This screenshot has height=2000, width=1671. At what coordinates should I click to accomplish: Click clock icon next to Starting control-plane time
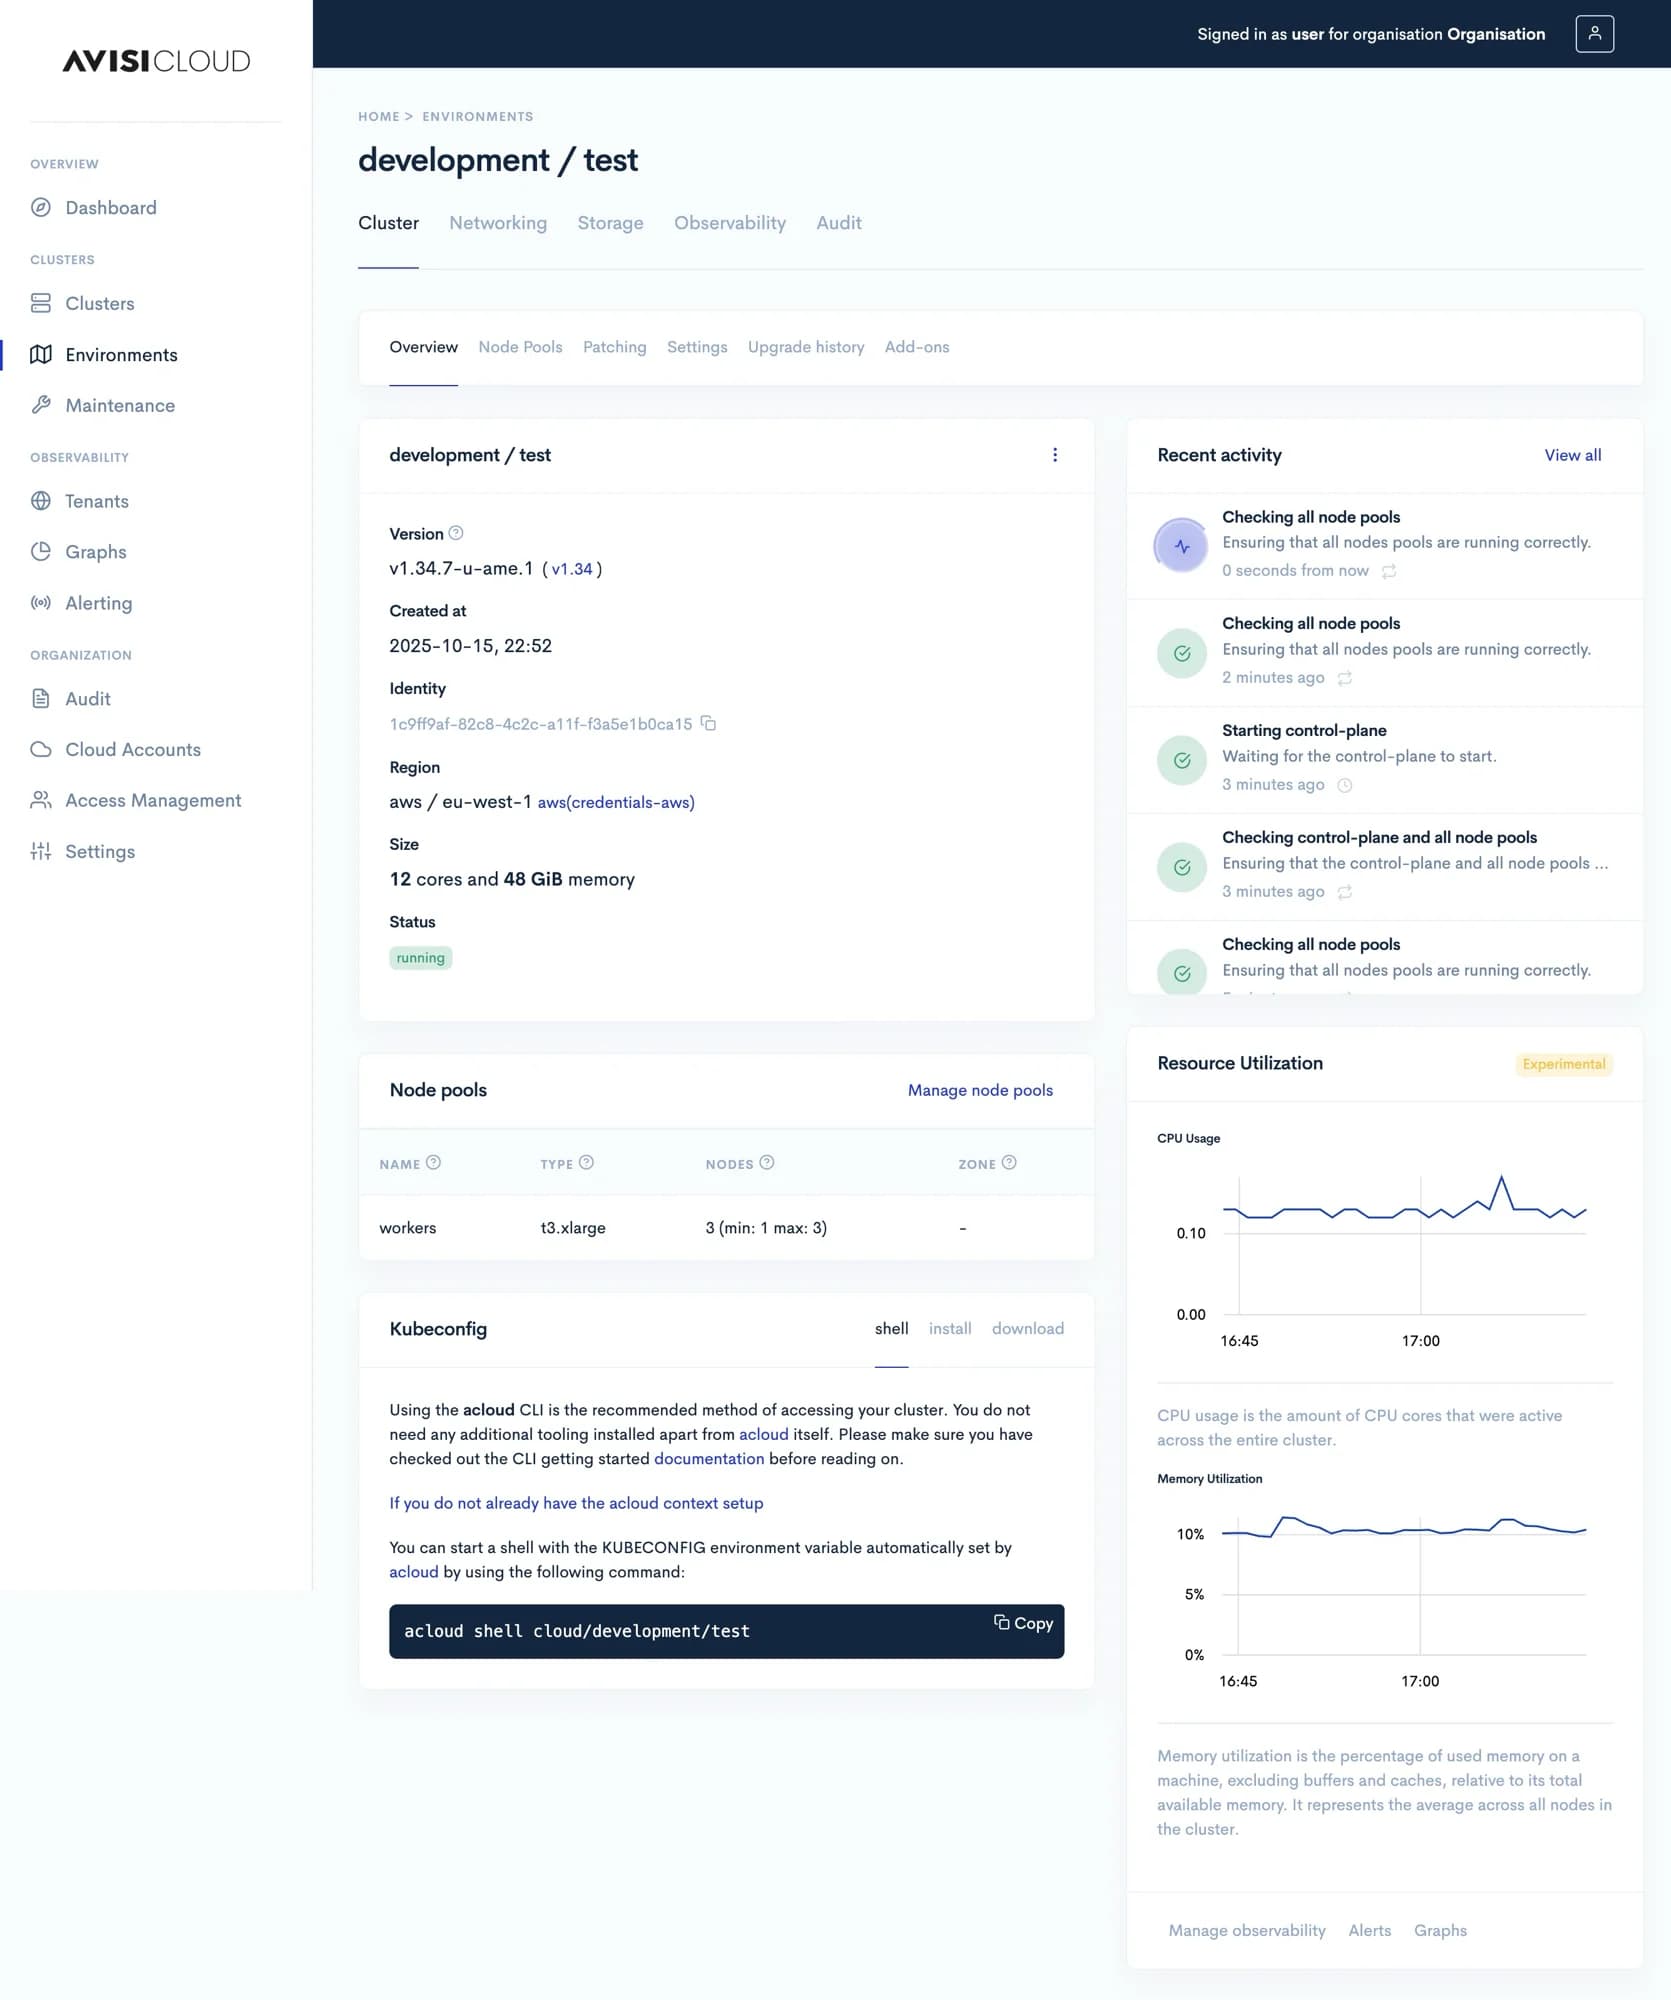(1345, 785)
